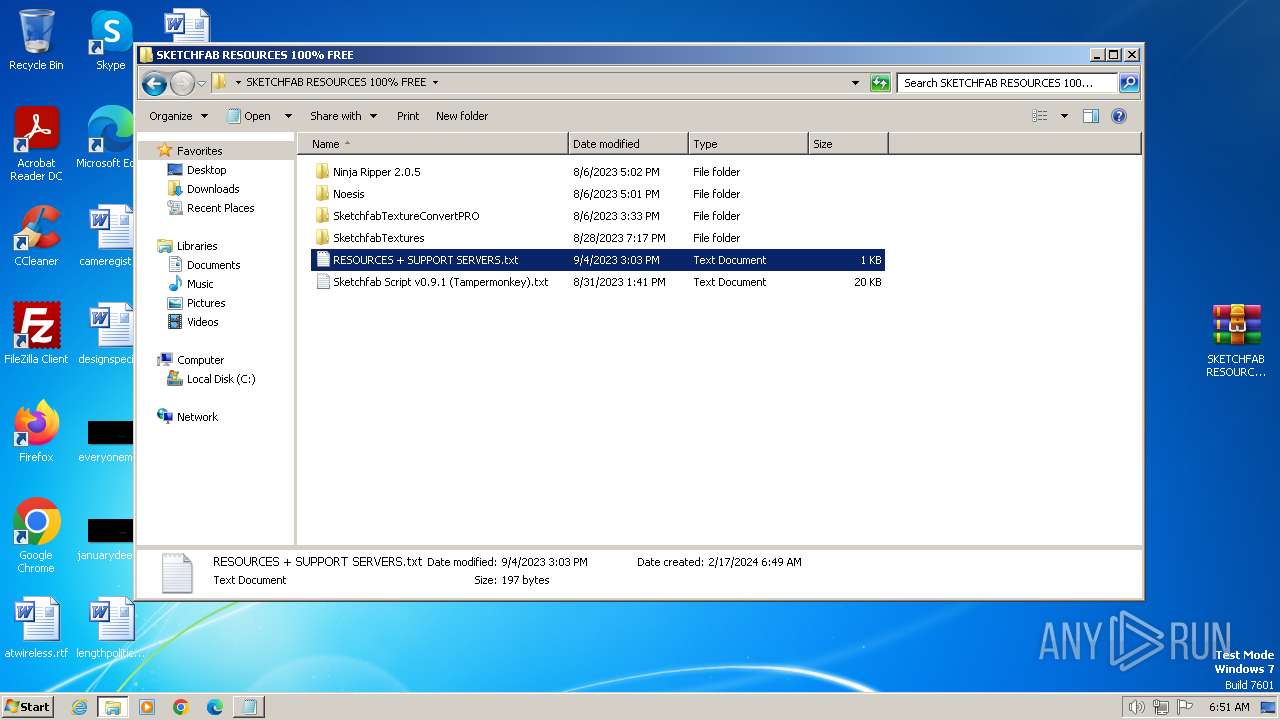
Task: Change view with the view icon
Action: tap(1040, 116)
